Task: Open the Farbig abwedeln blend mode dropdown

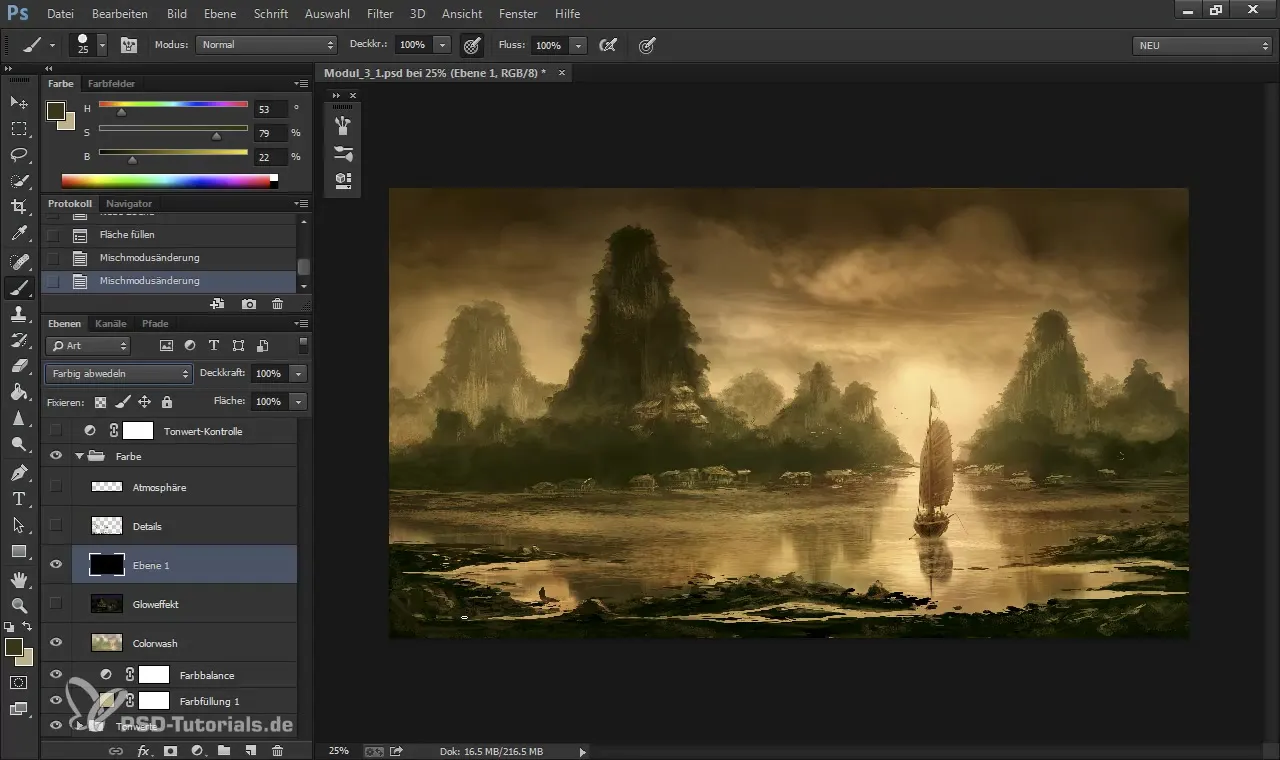Action: pos(118,373)
